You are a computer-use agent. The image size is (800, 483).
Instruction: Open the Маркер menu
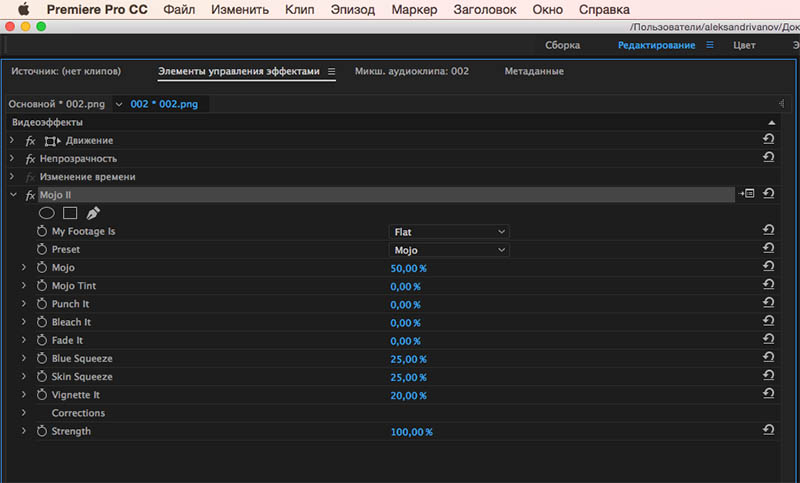414,9
